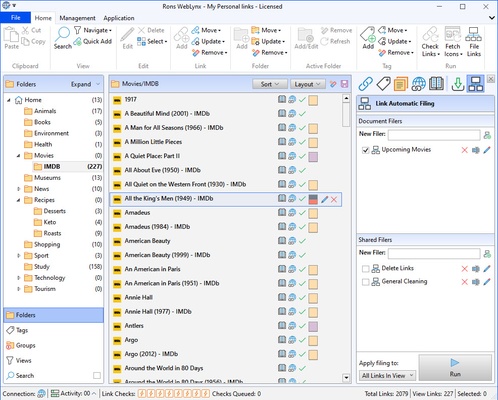
Task: Click red swatch for All the King's Men
Action: 313,199
